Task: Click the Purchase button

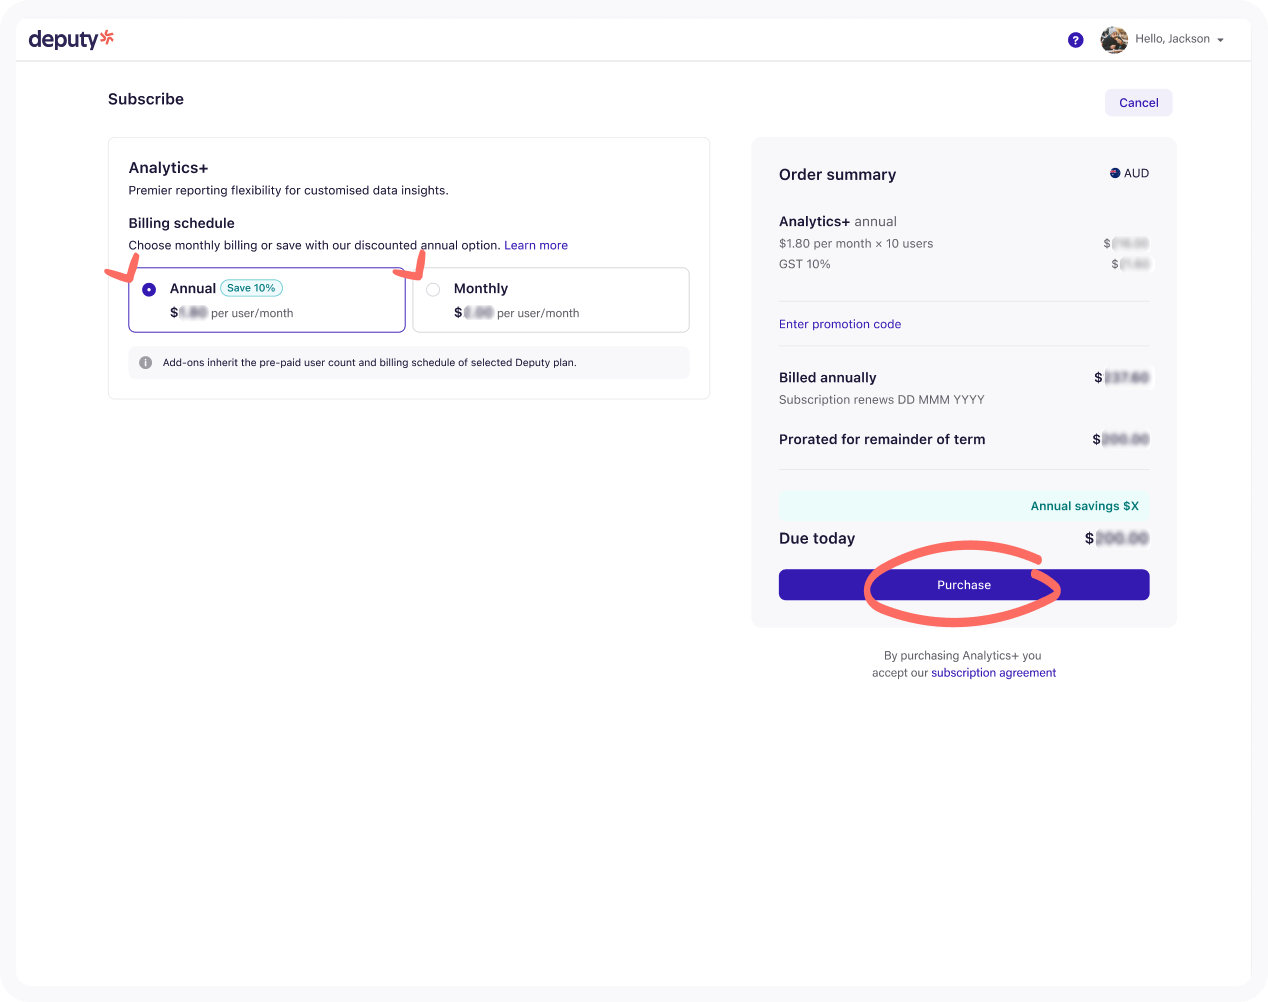Action: tap(963, 585)
